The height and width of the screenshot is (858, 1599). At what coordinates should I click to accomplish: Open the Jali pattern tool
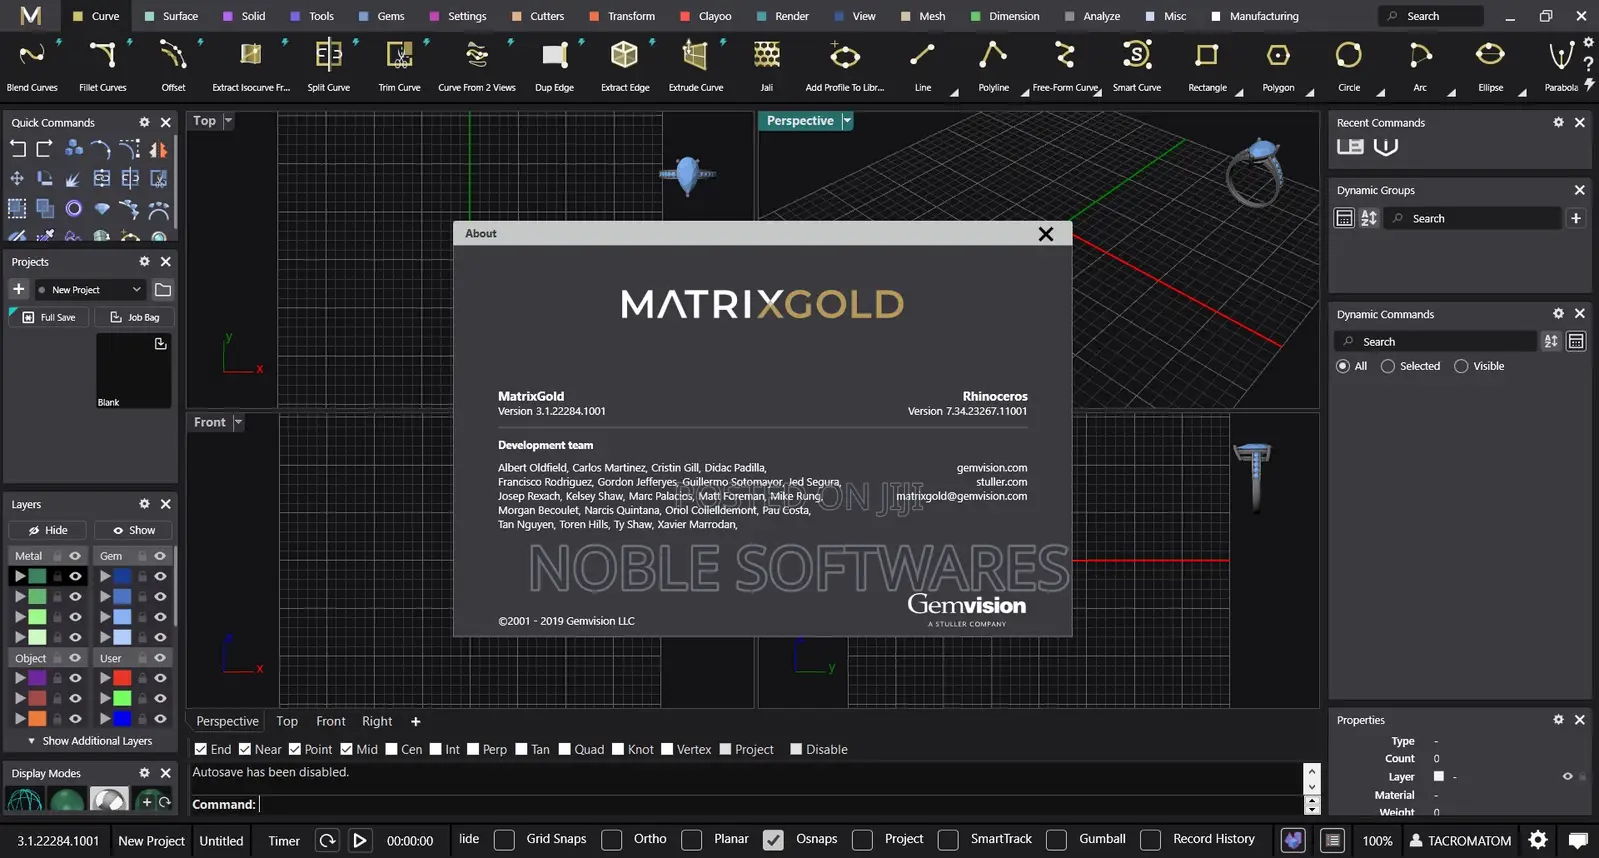tap(767, 66)
